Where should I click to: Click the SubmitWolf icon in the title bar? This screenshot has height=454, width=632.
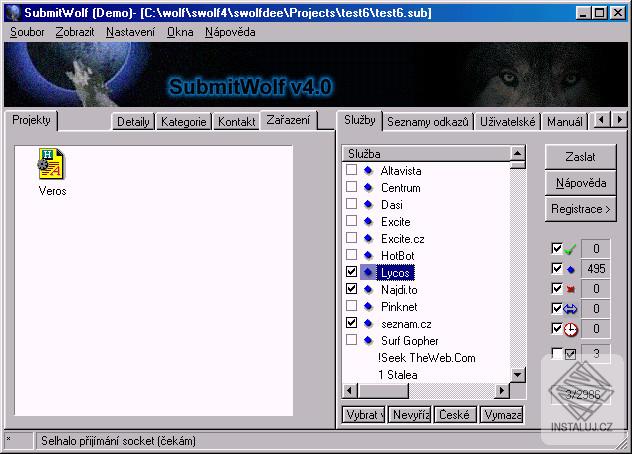tap(14, 12)
